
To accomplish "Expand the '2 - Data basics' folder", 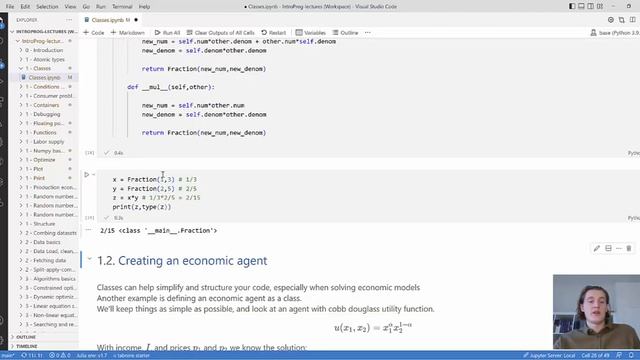I will (x=44, y=242).
